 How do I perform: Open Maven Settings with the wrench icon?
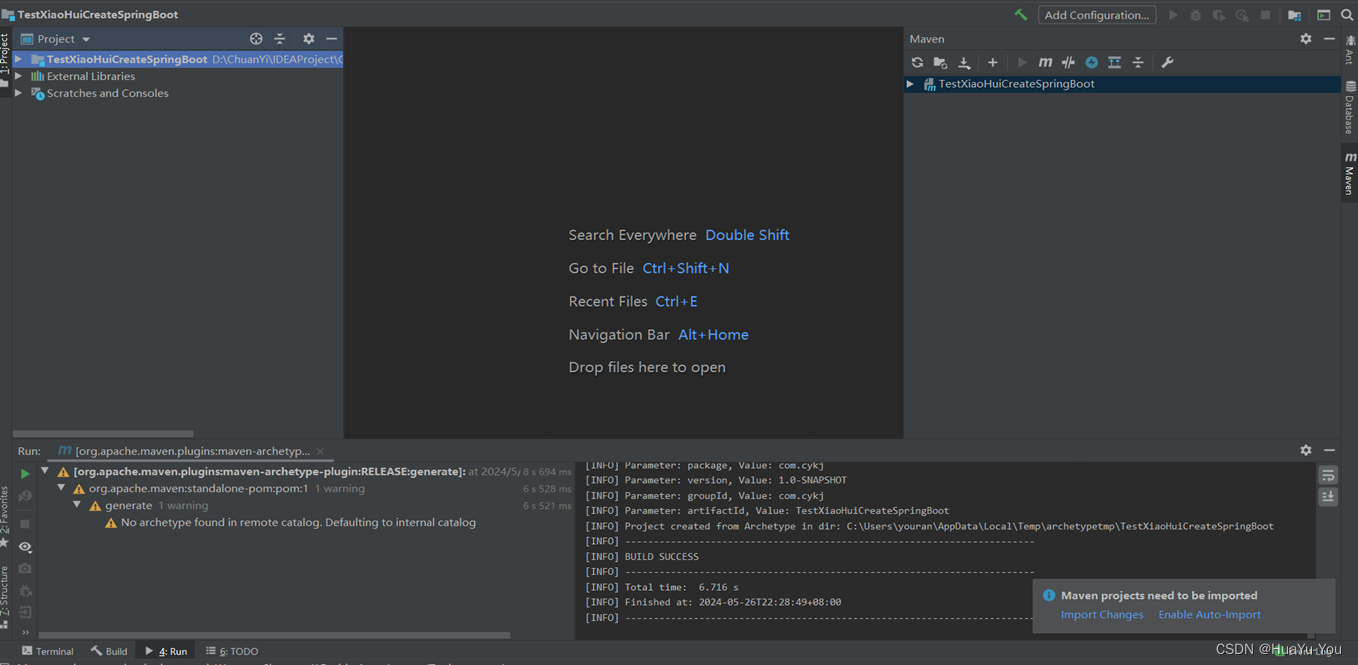click(1167, 62)
